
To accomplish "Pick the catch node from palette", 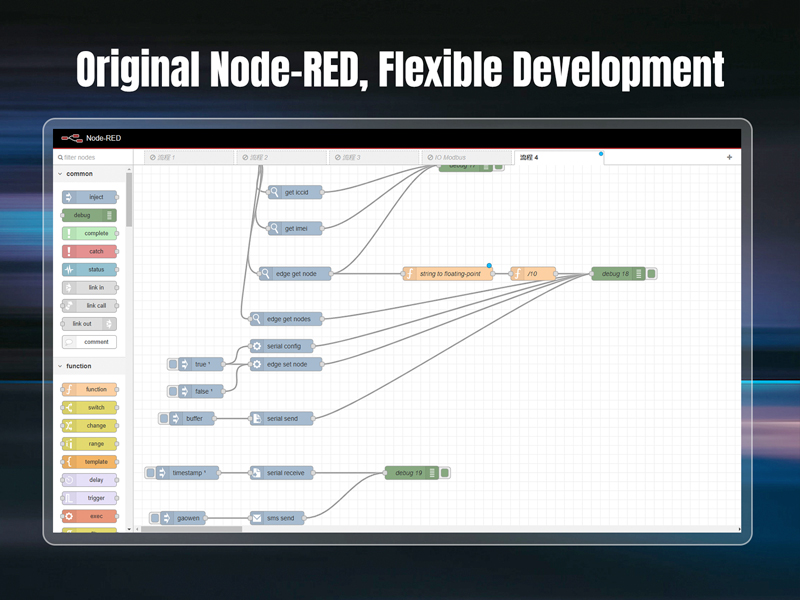I will (90, 252).
